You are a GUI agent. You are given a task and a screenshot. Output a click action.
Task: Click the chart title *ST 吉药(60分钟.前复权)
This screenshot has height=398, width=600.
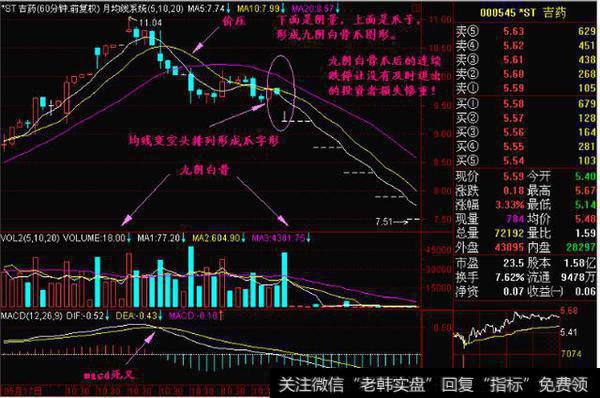51,9
